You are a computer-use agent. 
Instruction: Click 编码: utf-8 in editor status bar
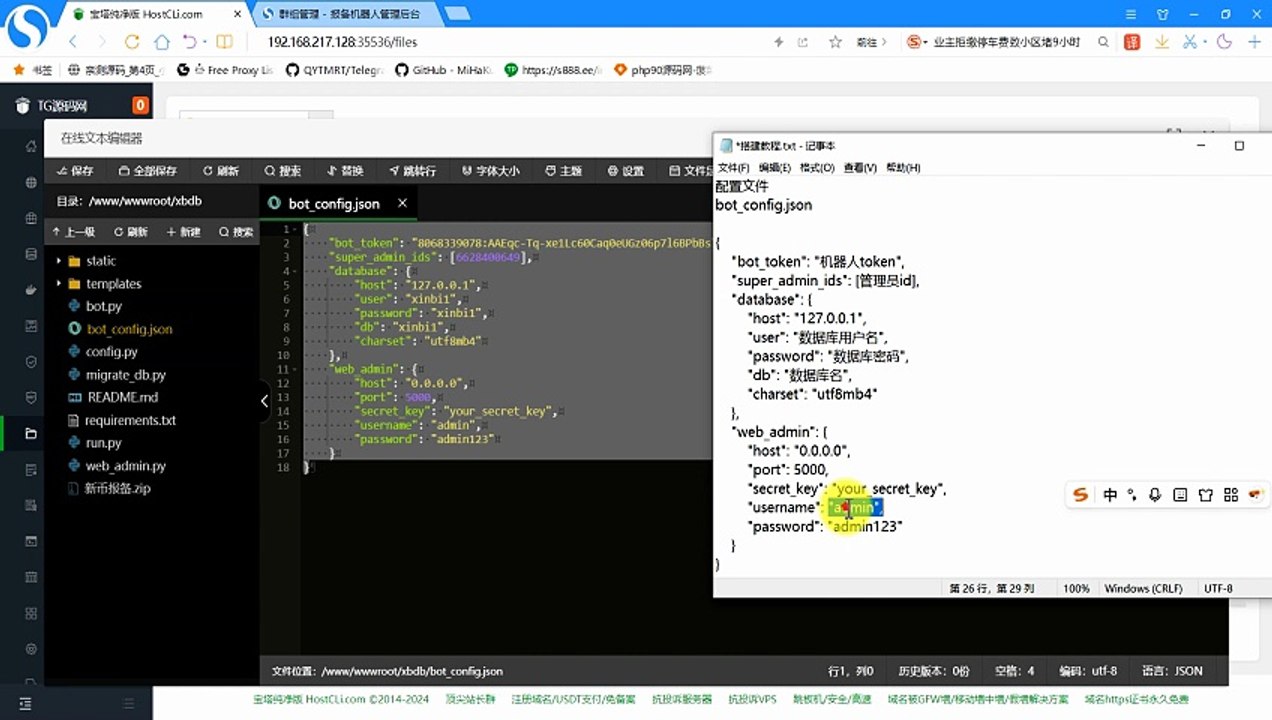1088,671
